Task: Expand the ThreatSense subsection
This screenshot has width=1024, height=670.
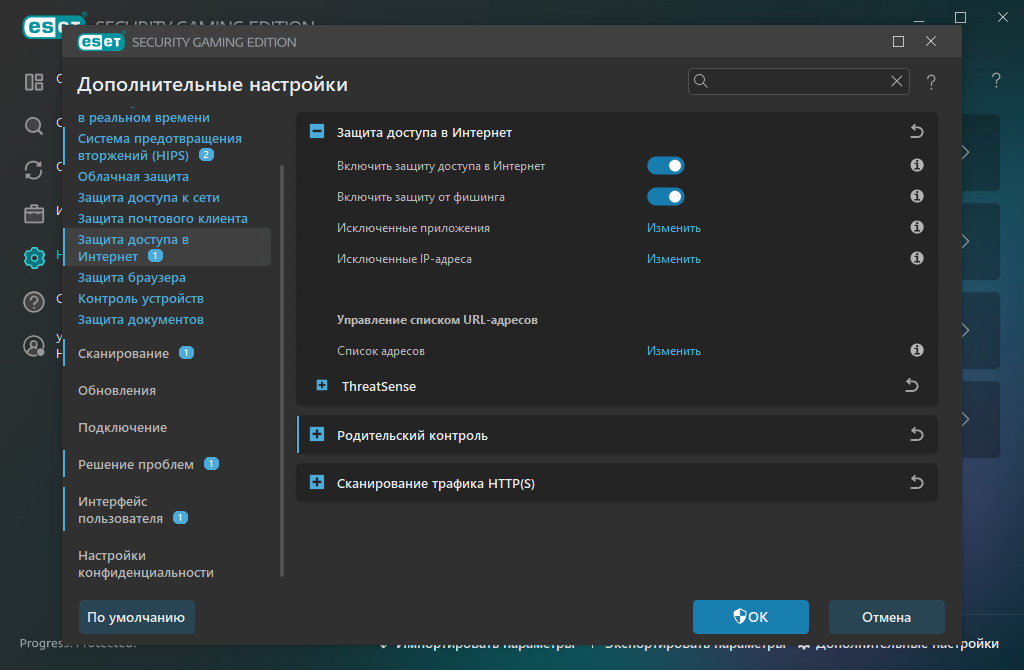Action: [322, 385]
